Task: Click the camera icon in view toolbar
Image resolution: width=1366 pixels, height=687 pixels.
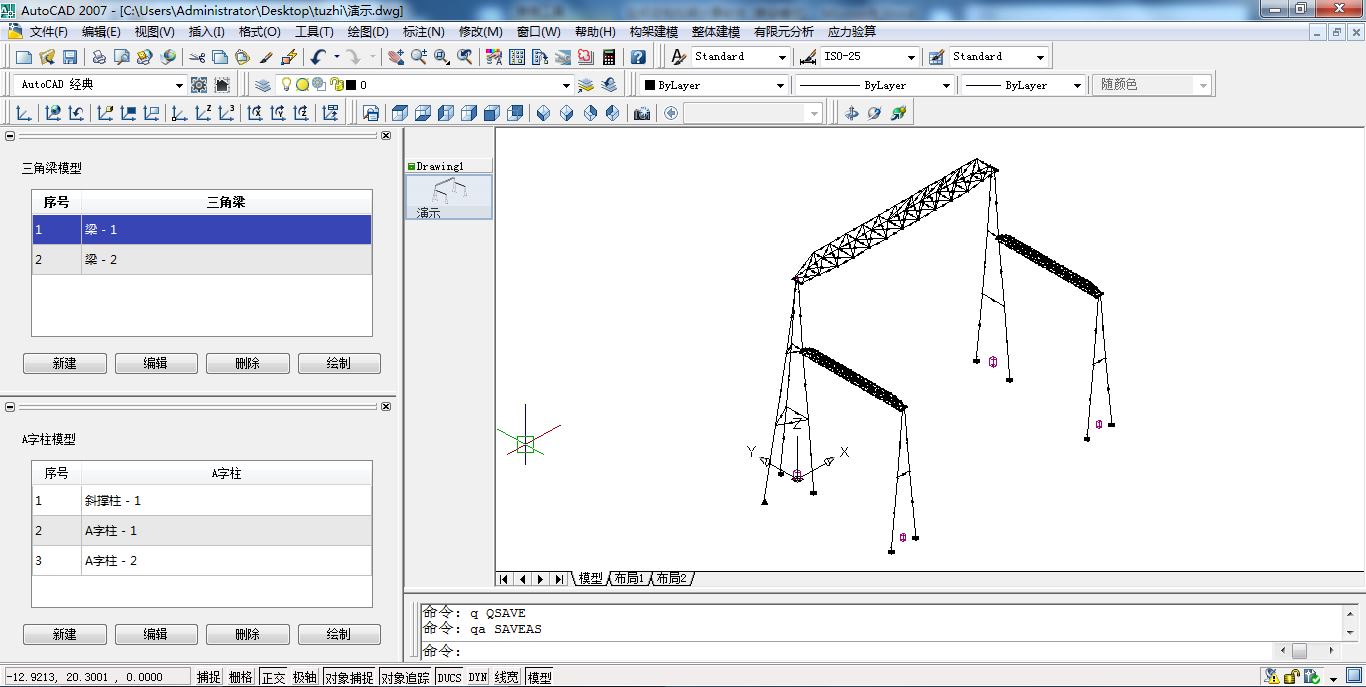Action: pos(642,114)
